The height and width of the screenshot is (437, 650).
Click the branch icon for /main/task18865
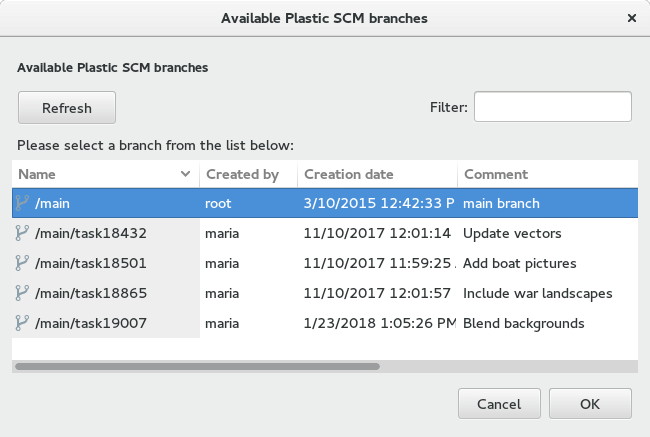tap(22, 293)
